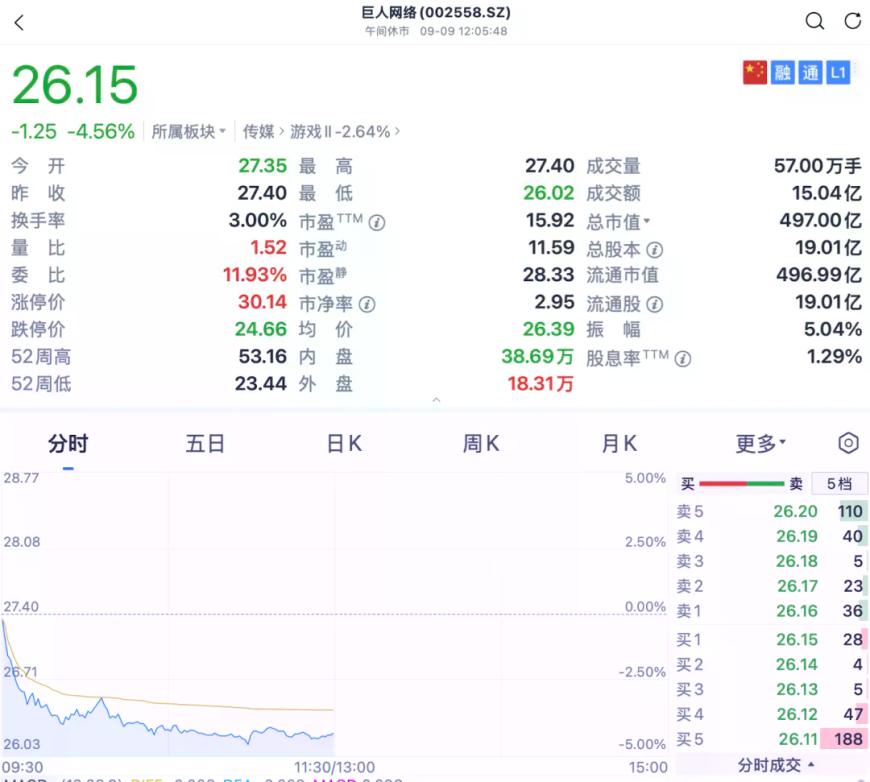Select the 买2 row at 26.14
The width and height of the screenshot is (870, 782).
click(x=770, y=664)
